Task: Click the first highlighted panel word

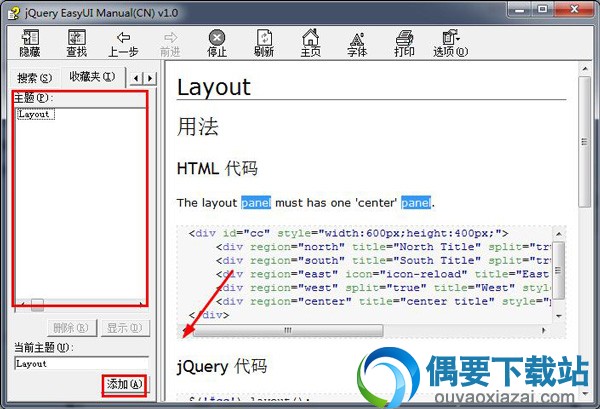Action: pyautogui.click(x=256, y=202)
